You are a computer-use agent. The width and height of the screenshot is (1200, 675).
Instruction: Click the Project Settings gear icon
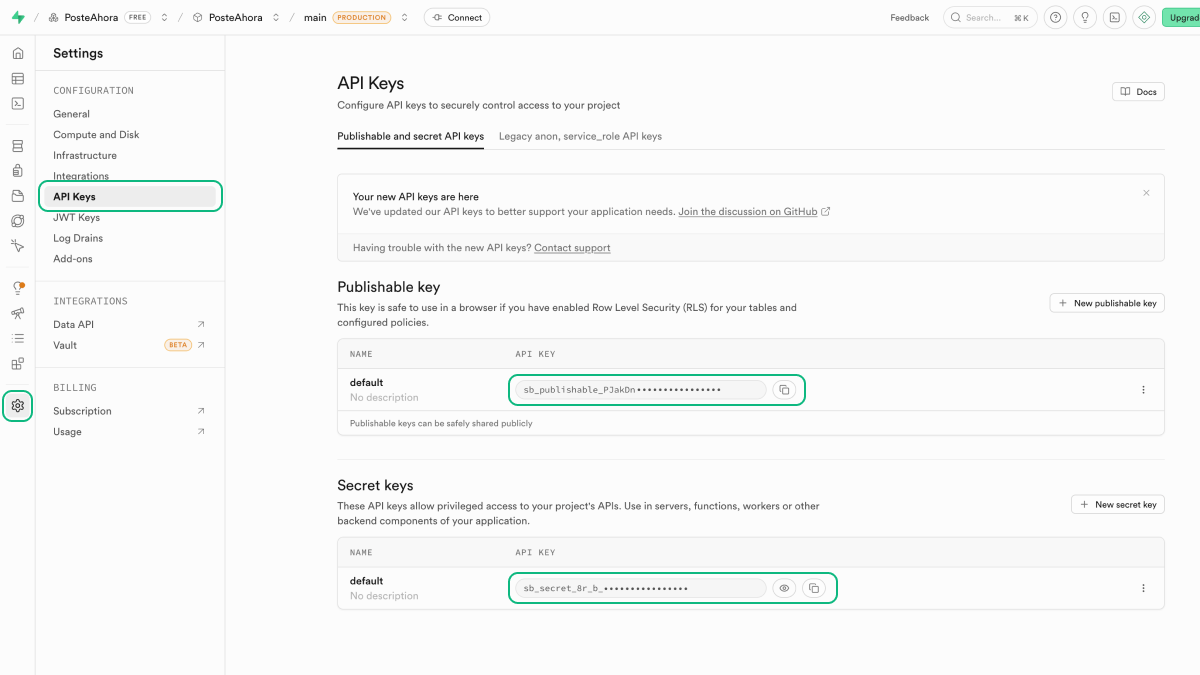click(17, 405)
